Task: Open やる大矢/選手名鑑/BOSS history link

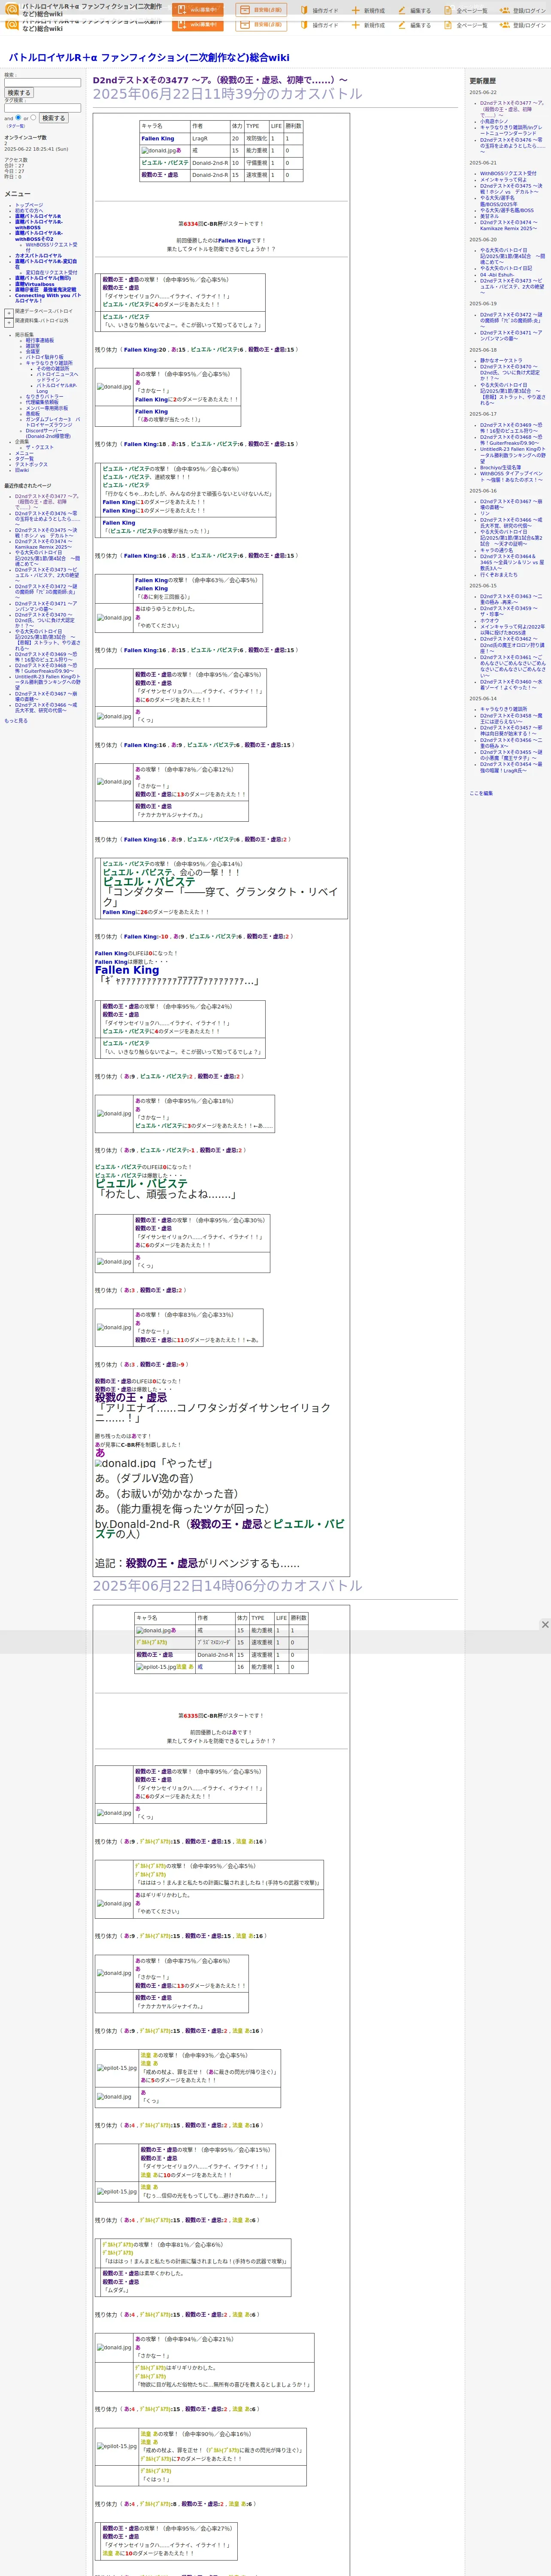Action: (507, 210)
